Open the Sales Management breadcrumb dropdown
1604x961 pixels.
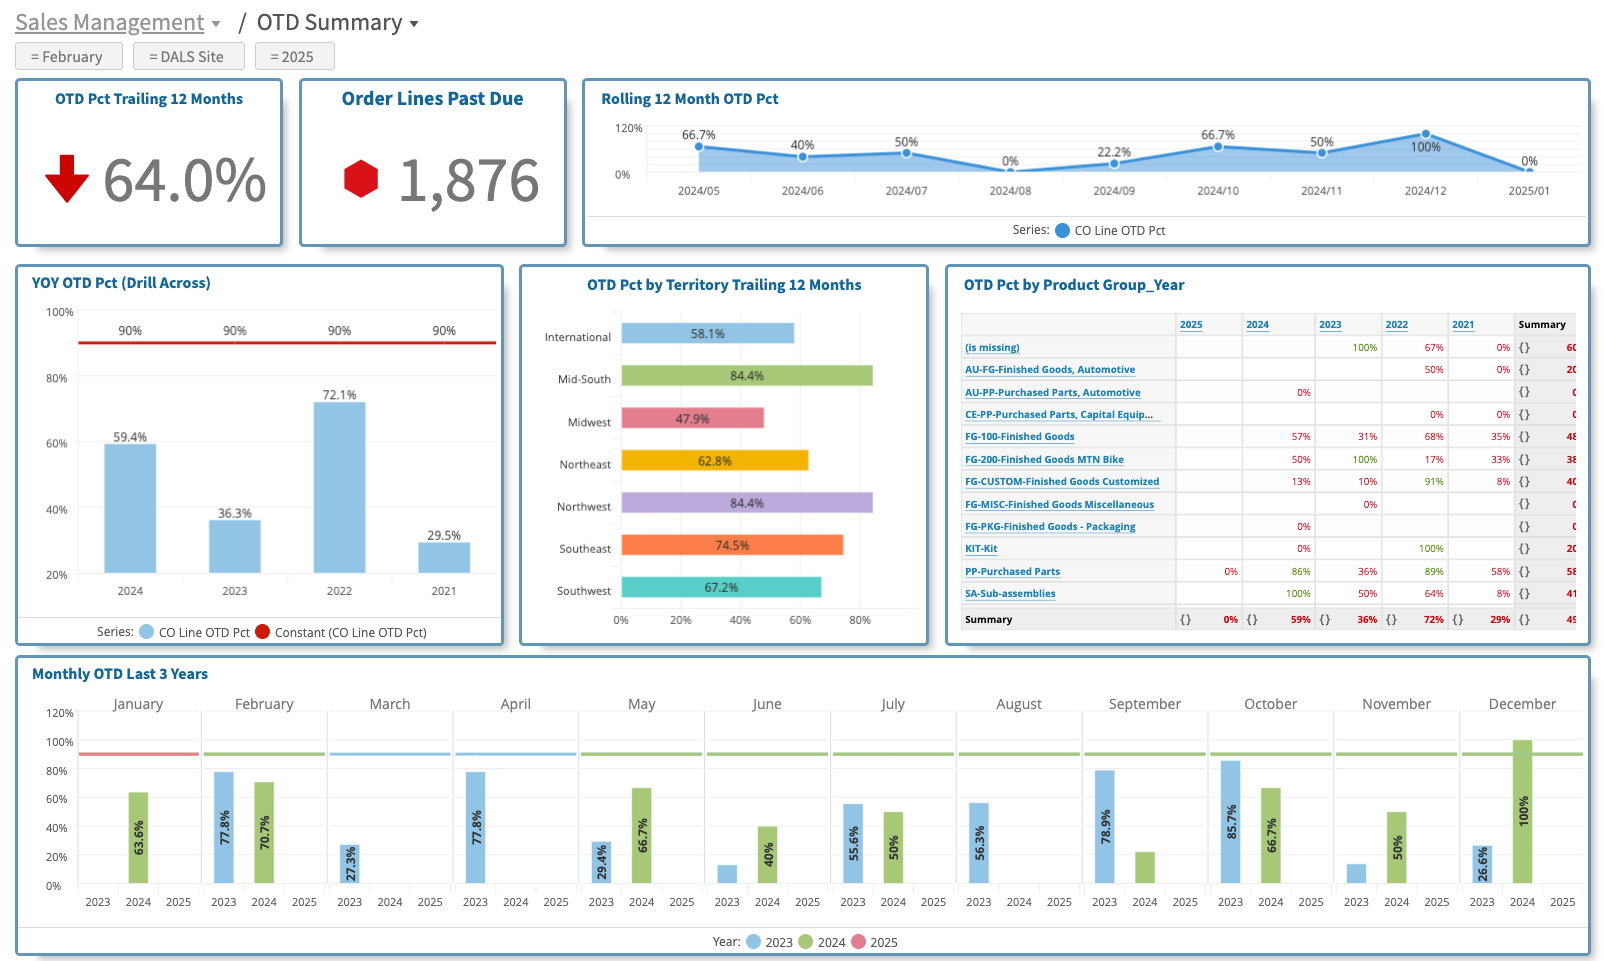point(117,23)
